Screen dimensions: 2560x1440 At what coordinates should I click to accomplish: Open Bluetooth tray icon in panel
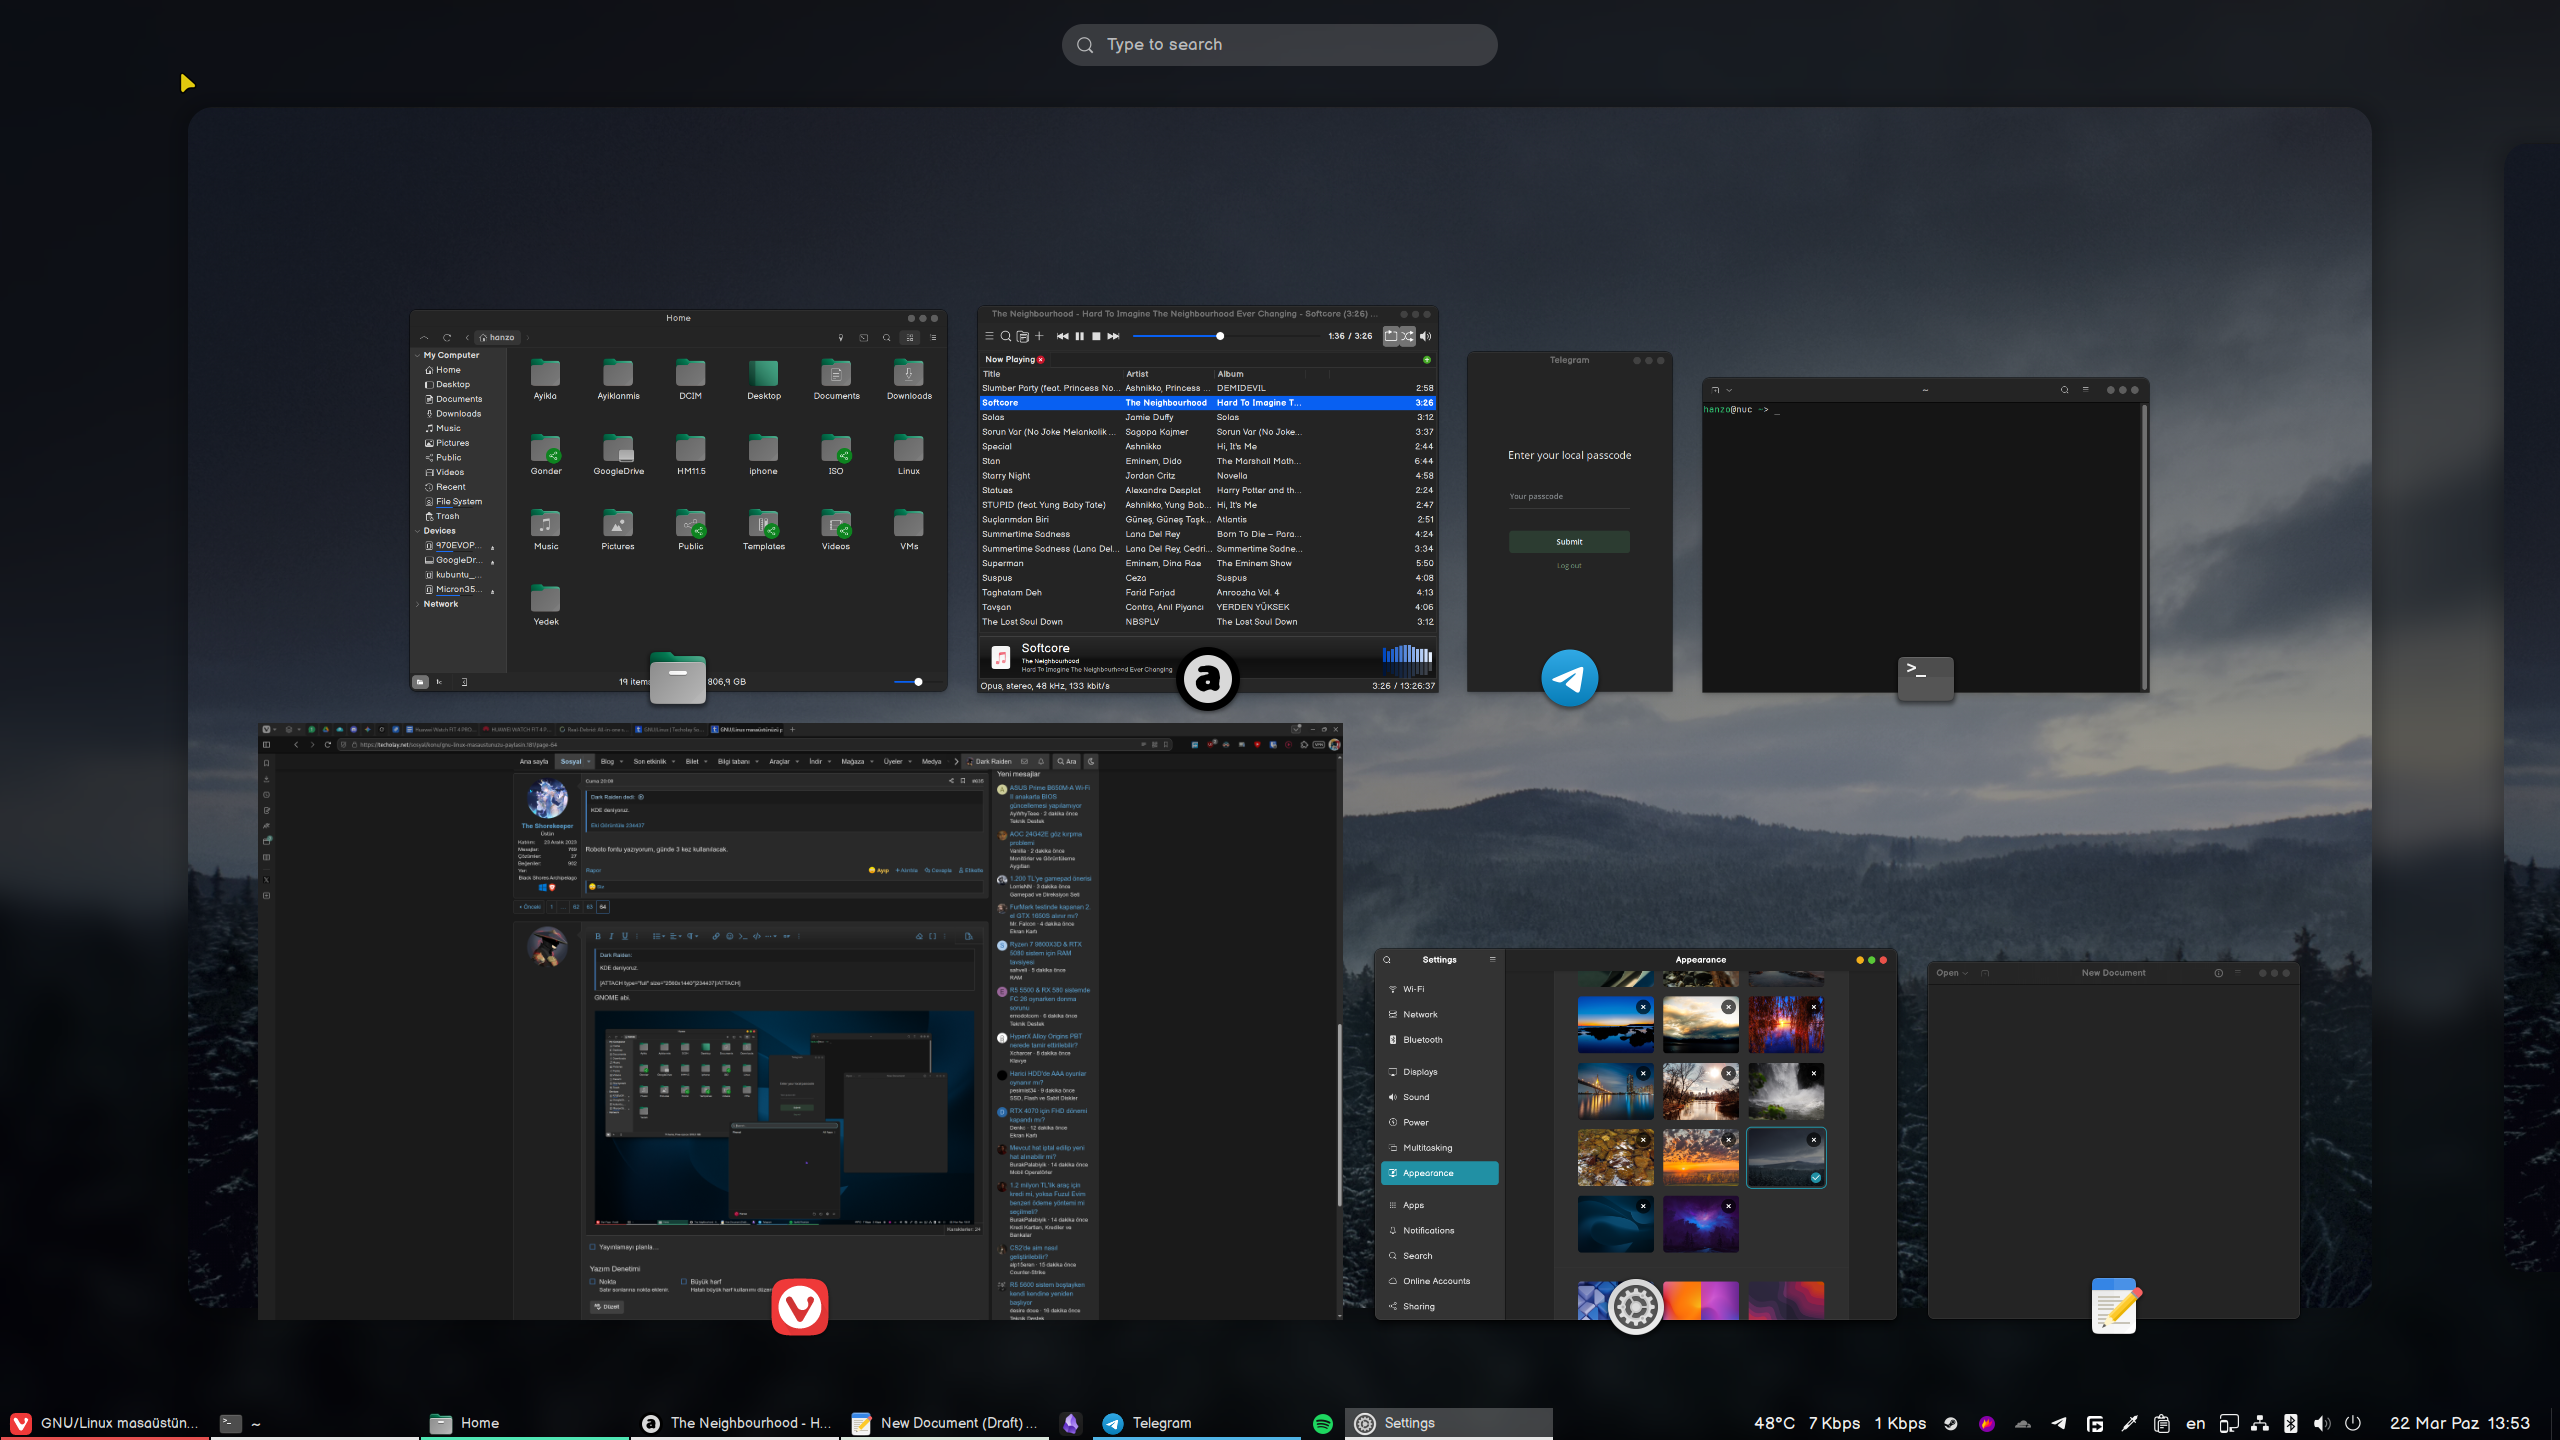coord(2290,1423)
